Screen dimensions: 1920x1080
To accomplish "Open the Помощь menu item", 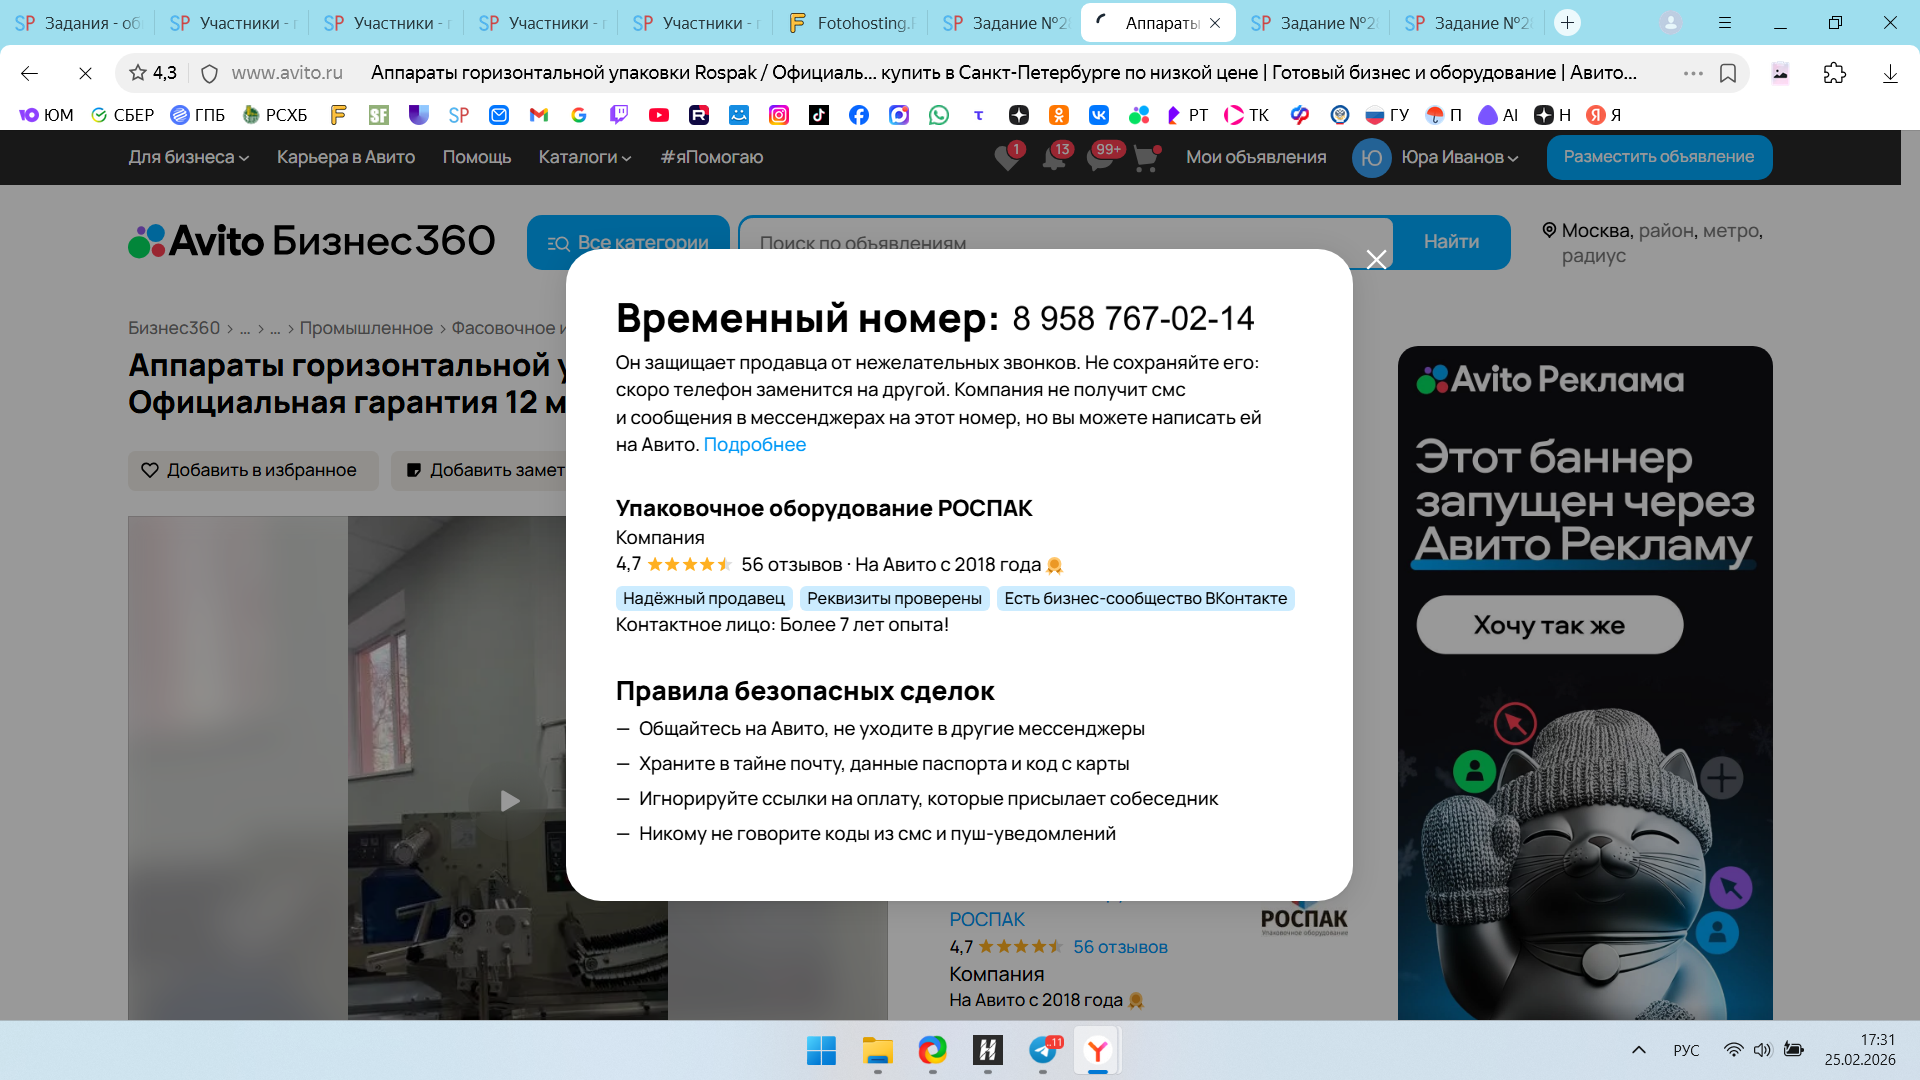I will pyautogui.click(x=476, y=157).
